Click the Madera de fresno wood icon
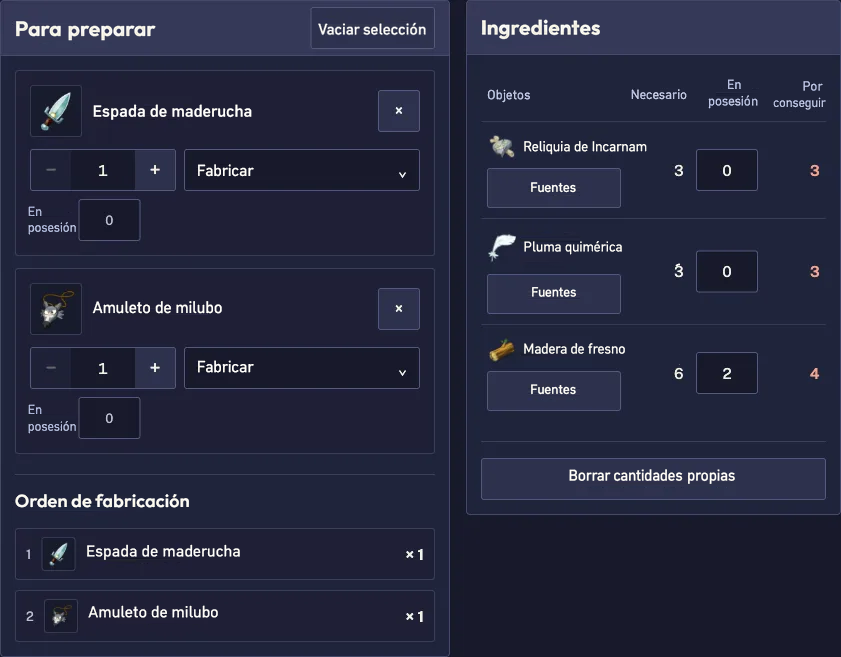The width and height of the screenshot is (841, 657). pos(501,350)
